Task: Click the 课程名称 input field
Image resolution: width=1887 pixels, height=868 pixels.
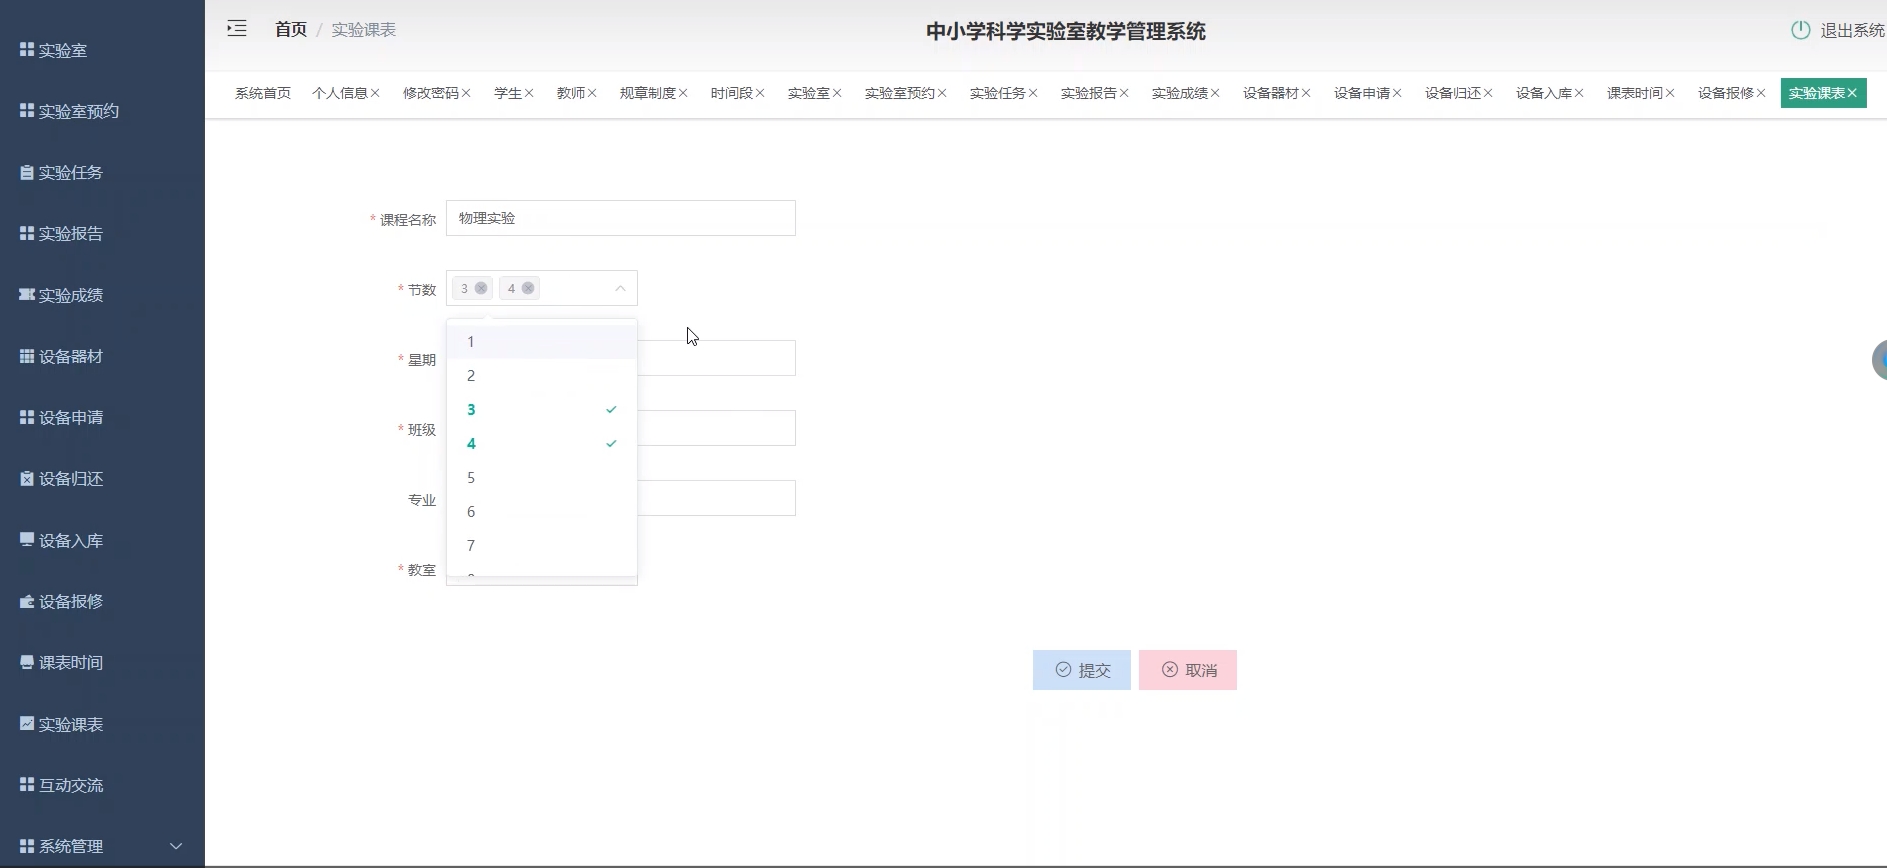Action: (620, 218)
